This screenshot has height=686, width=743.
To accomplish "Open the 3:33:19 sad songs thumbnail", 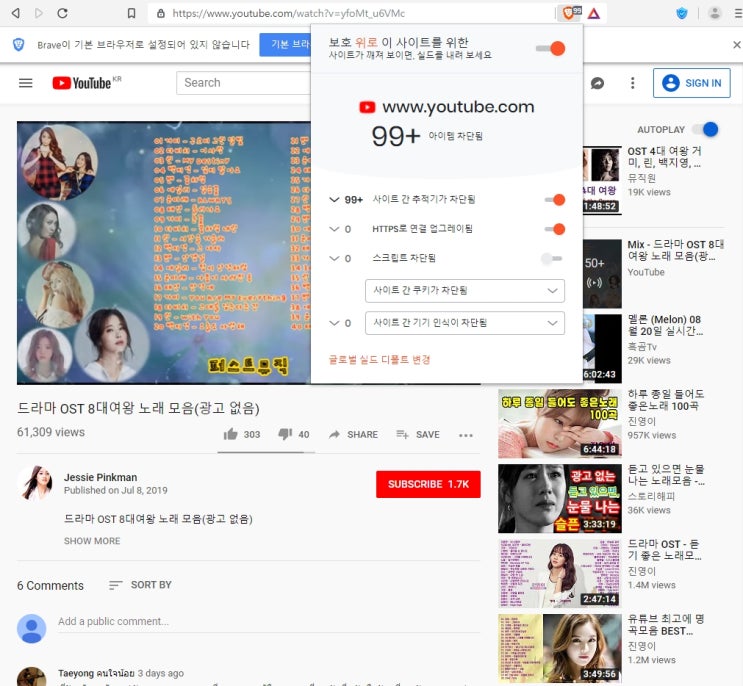I will coord(560,498).
